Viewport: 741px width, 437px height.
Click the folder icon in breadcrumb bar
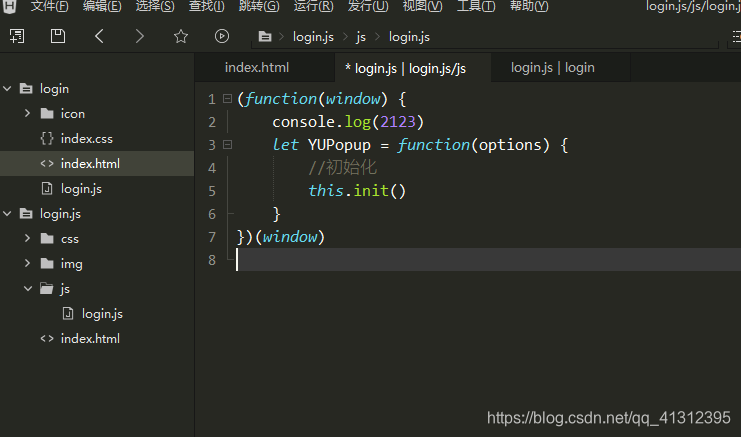click(265, 36)
